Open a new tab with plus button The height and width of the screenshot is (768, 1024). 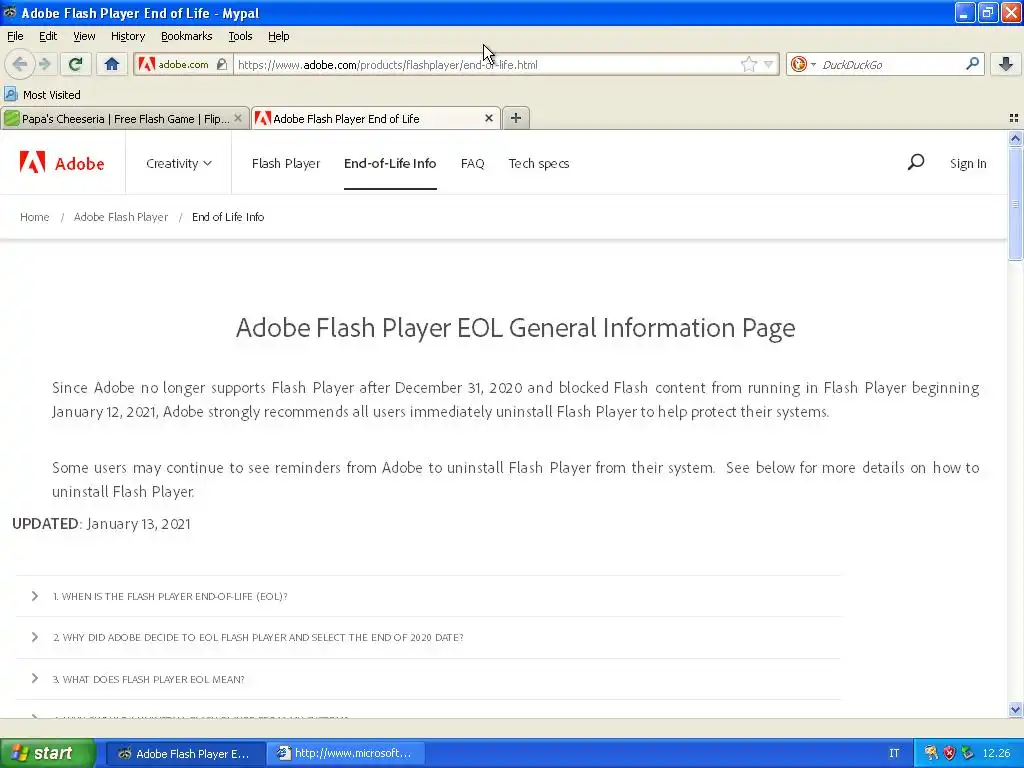[515, 118]
